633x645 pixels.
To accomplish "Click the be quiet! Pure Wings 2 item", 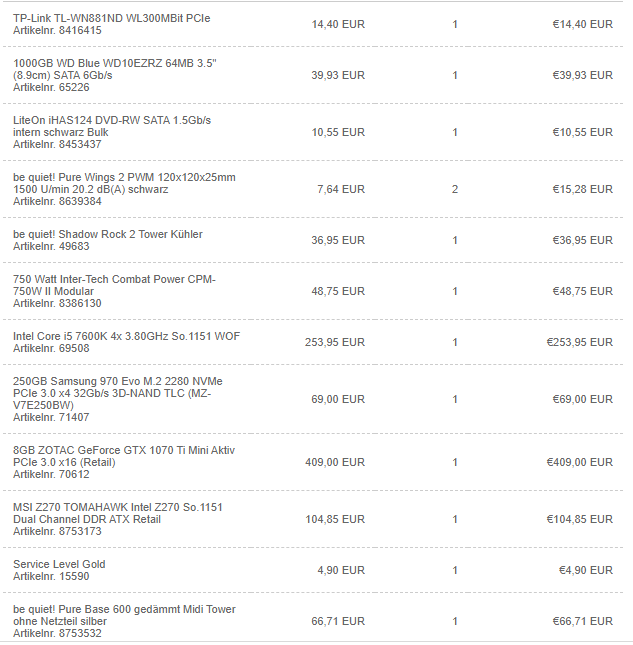I will click(x=124, y=177).
